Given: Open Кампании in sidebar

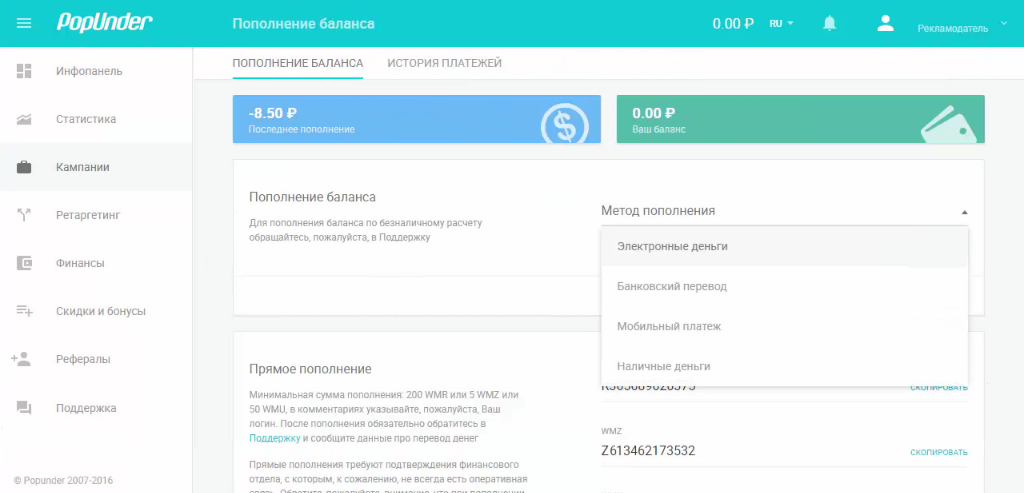Looking at the screenshot, I should tap(96, 167).
